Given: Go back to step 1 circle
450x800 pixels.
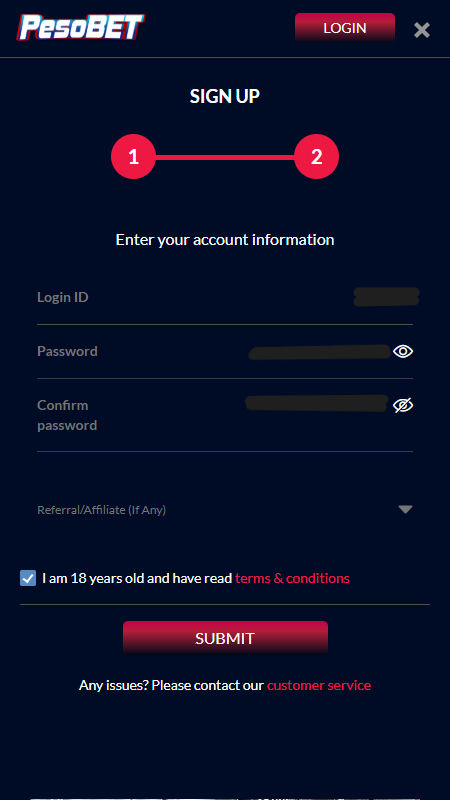Looking at the screenshot, I should click(133, 157).
